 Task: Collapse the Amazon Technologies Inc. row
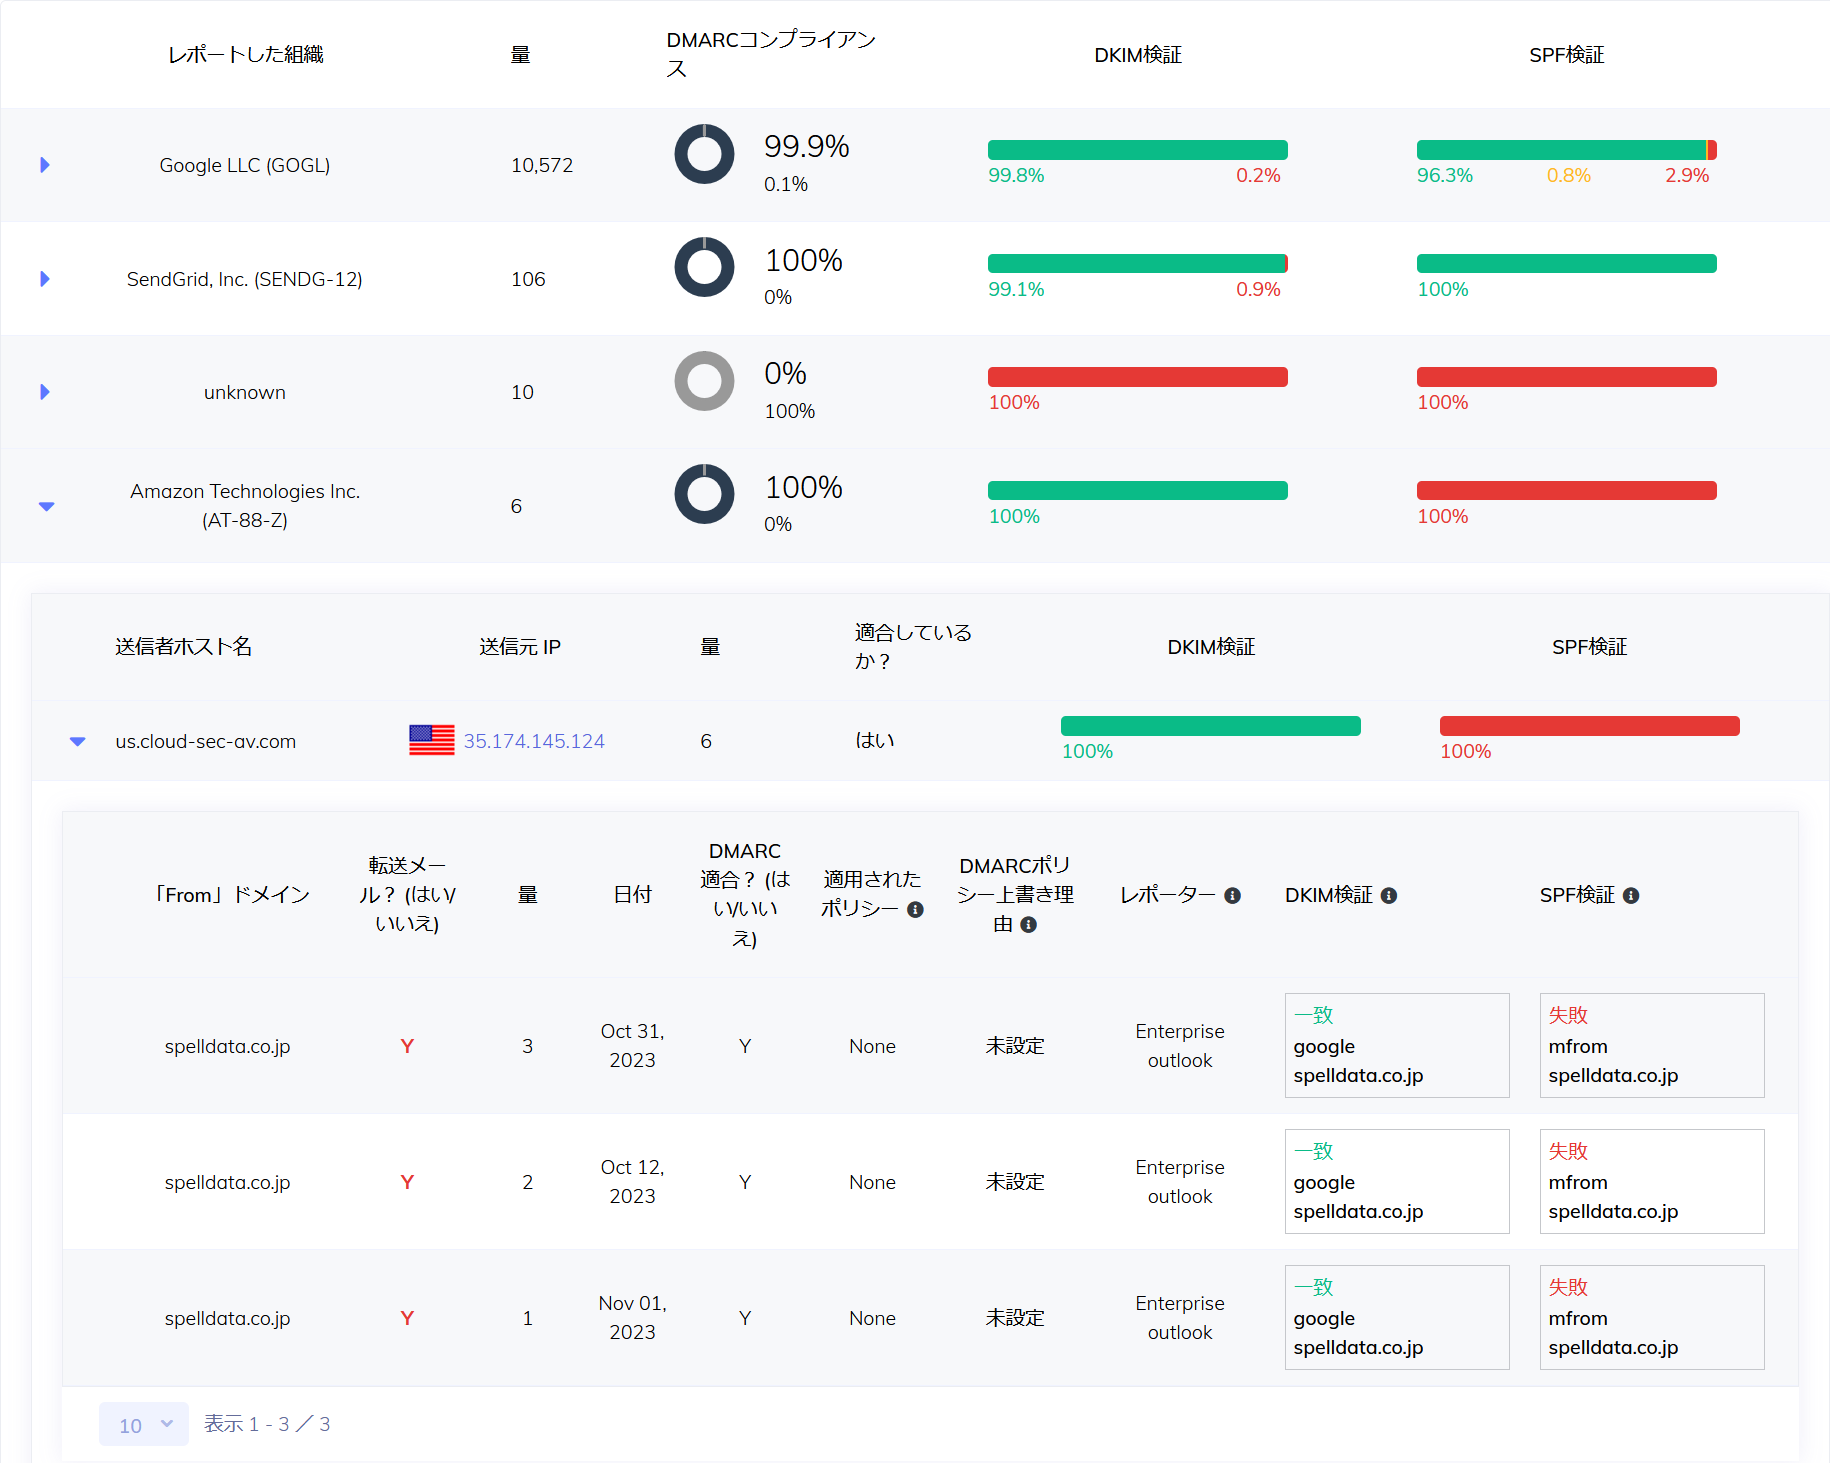(x=46, y=506)
